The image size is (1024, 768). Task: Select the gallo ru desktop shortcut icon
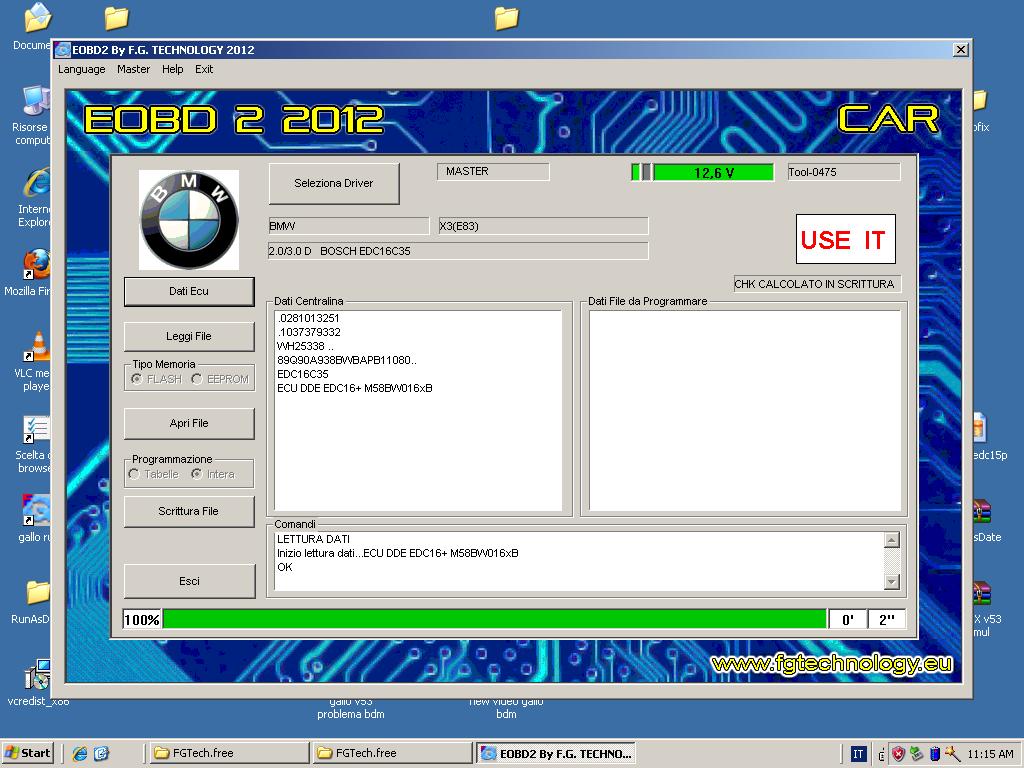pyautogui.click(x=36, y=511)
